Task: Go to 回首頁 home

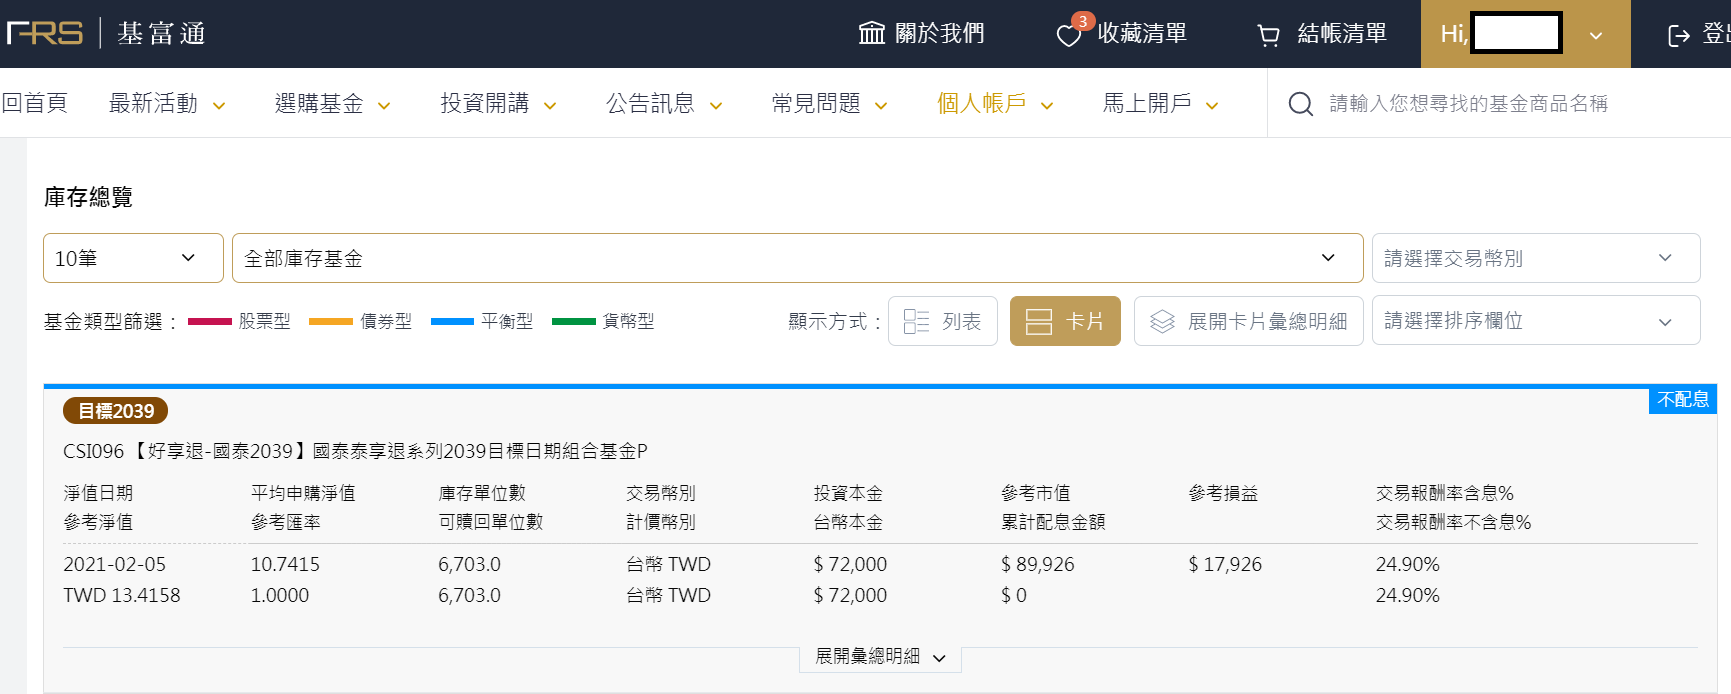Action: pos(34,103)
